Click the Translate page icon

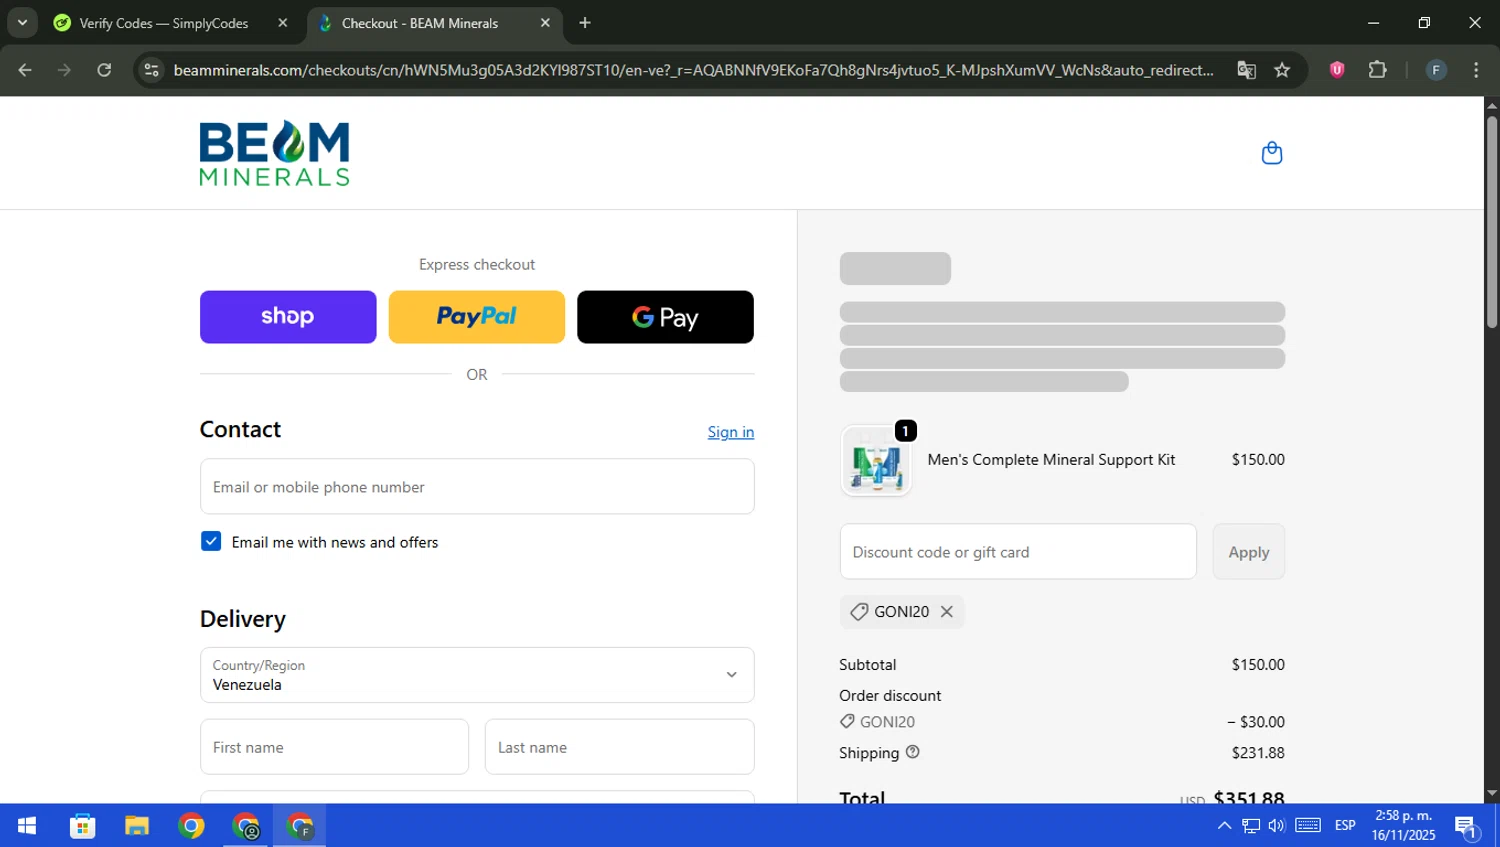coord(1246,70)
